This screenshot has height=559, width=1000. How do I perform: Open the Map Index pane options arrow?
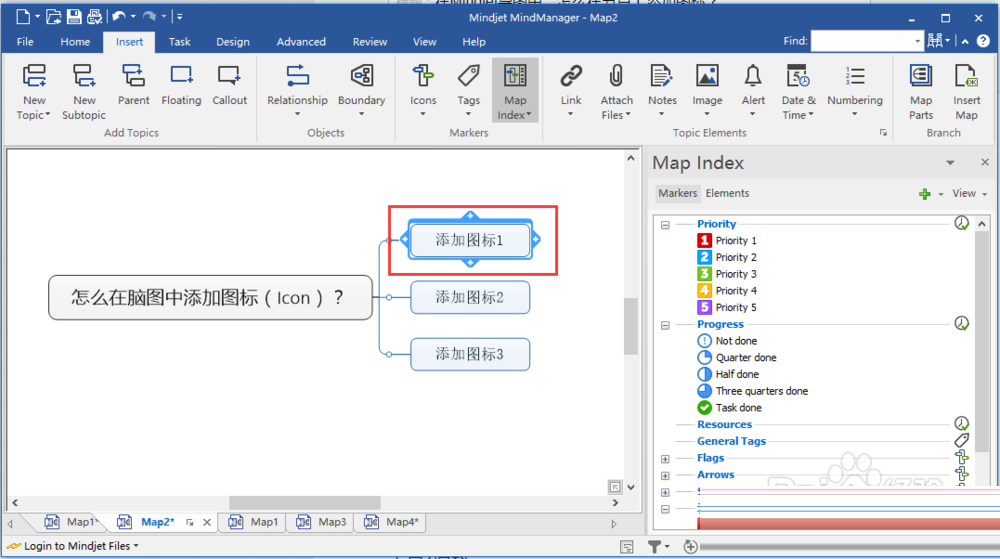coord(950,163)
